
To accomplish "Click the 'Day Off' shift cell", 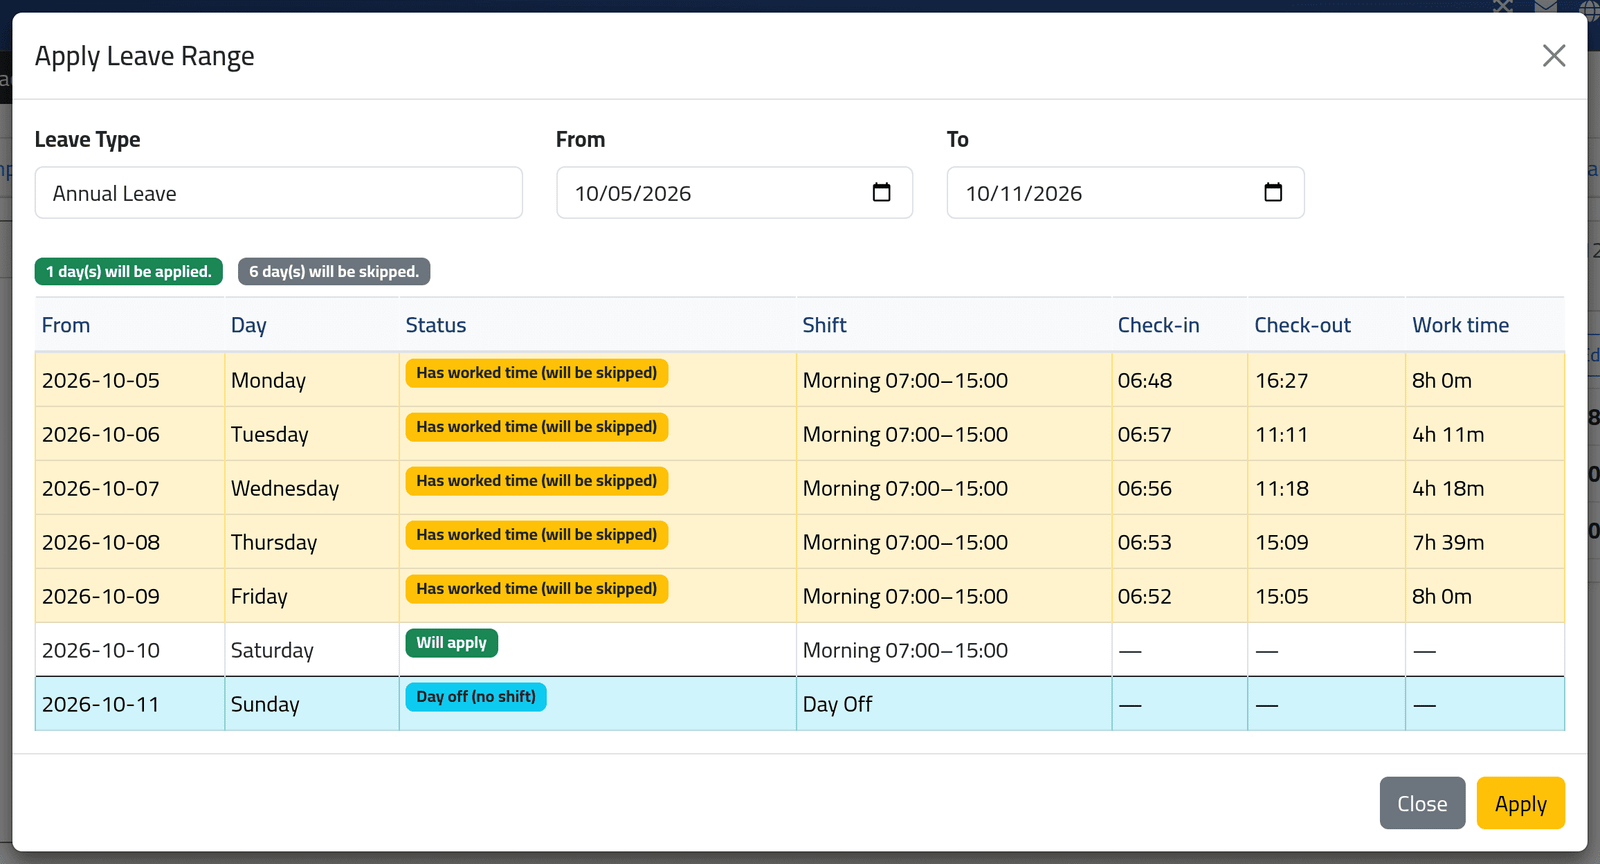I will (x=954, y=704).
